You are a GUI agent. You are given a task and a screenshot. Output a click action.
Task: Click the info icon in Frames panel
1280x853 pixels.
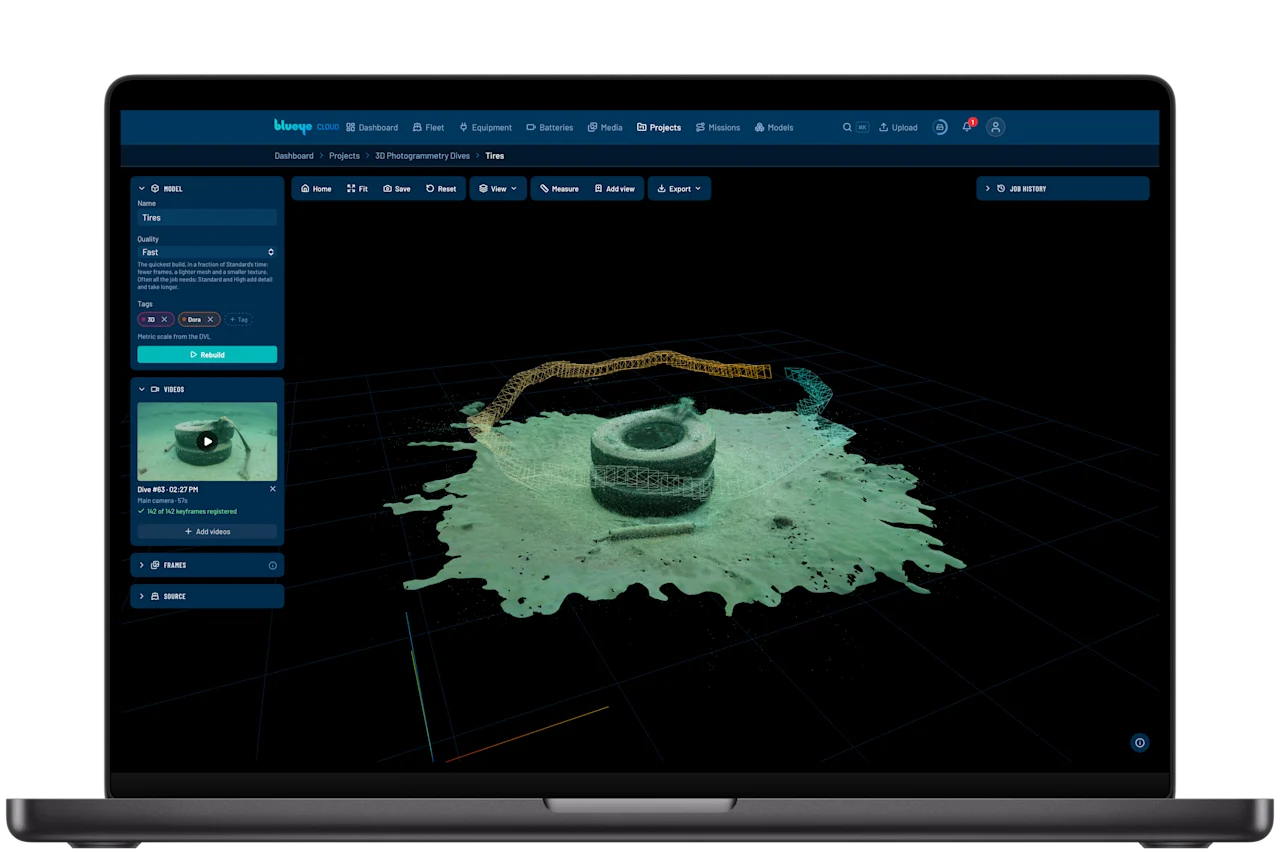[272, 565]
